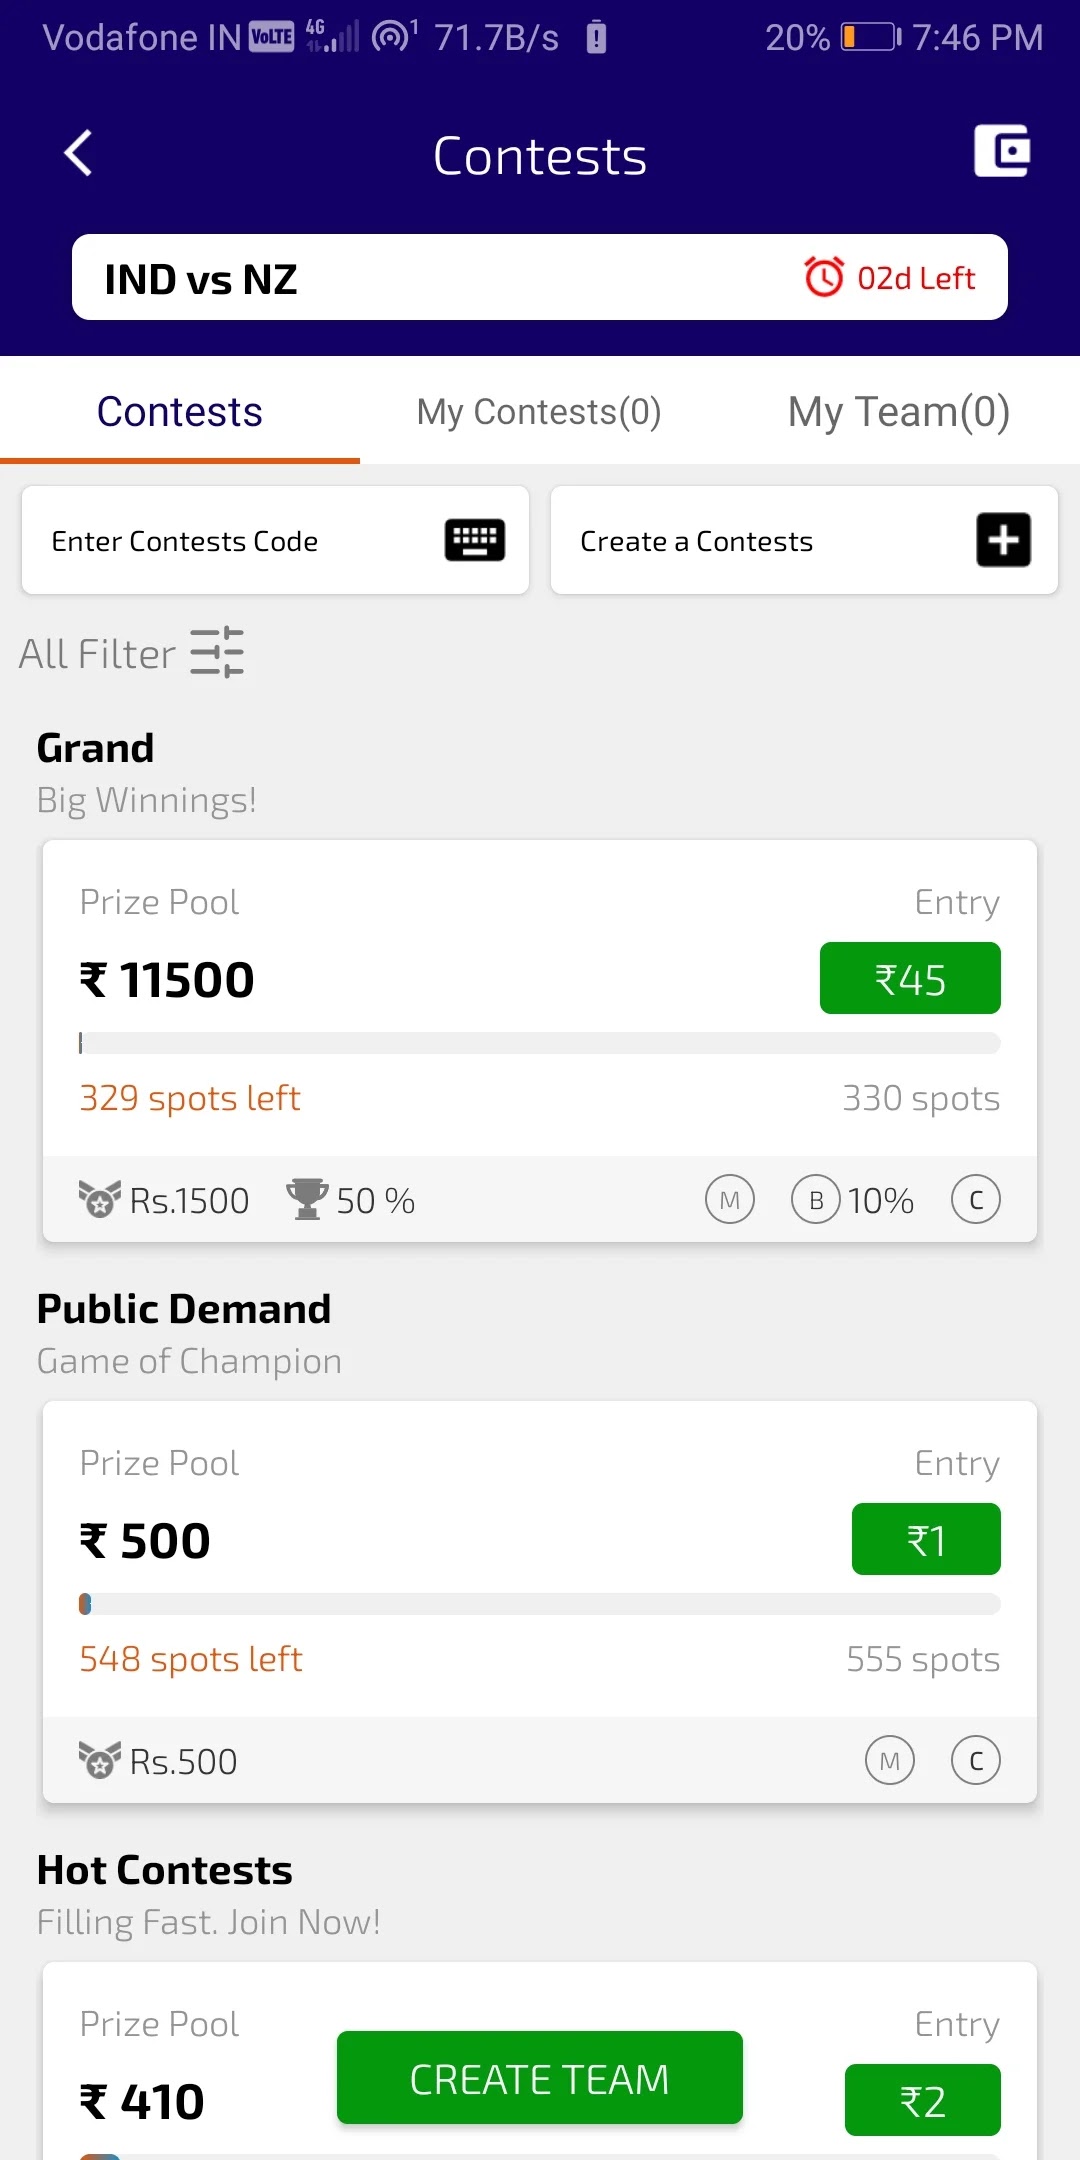Switch to My Contests(0) tab

pyautogui.click(x=539, y=412)
